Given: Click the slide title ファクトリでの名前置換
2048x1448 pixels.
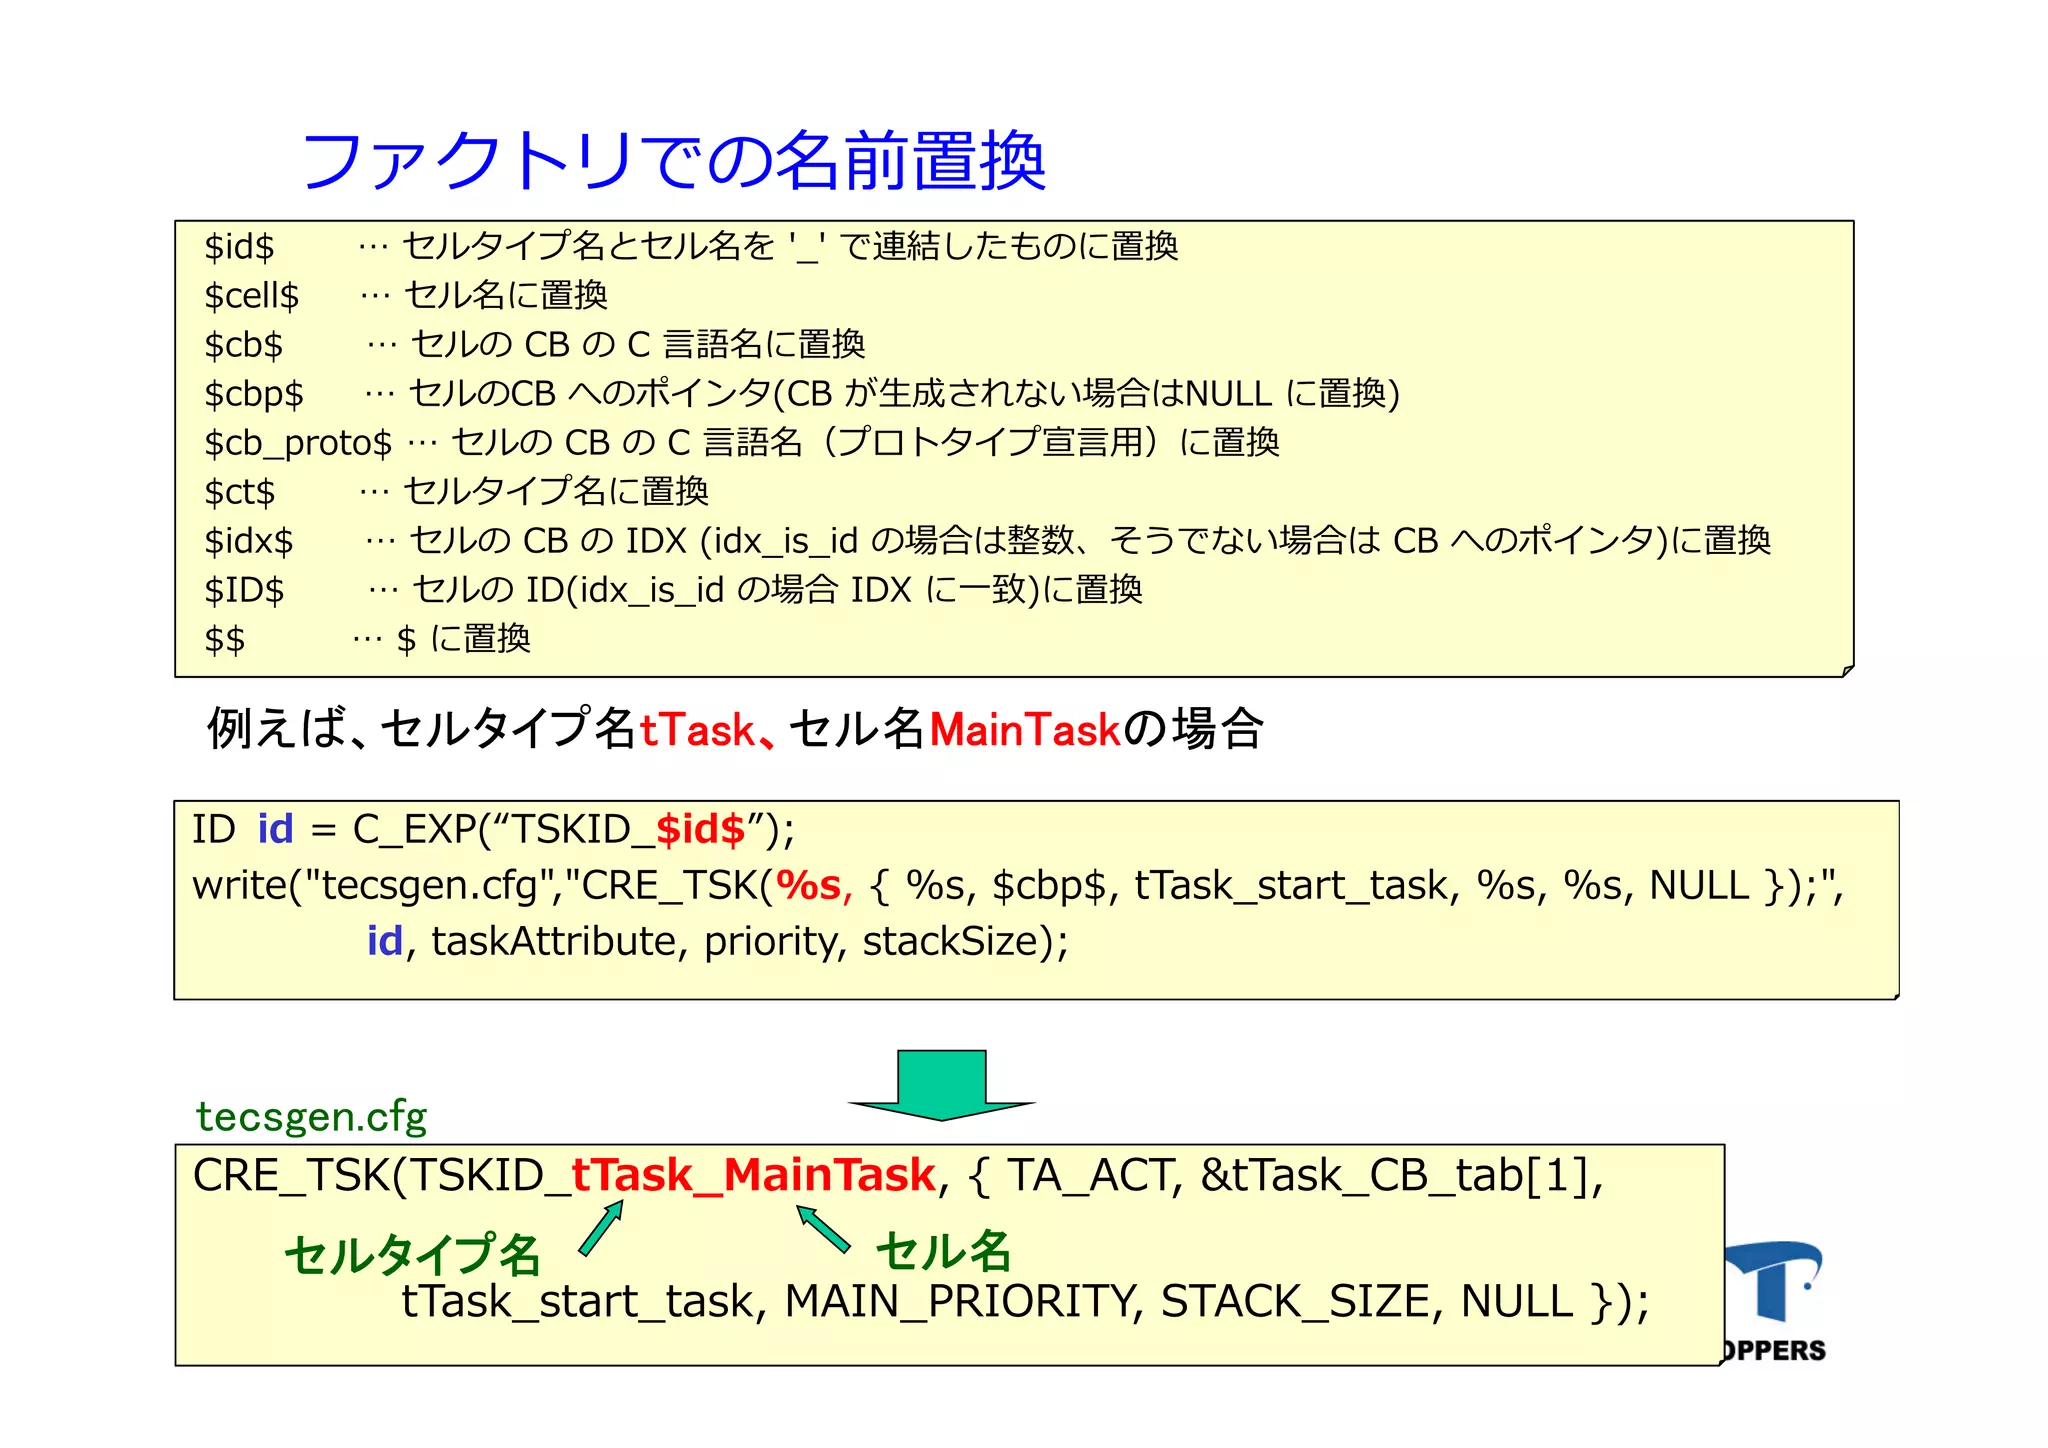Looking at the screenshot, I should point(673,161).
